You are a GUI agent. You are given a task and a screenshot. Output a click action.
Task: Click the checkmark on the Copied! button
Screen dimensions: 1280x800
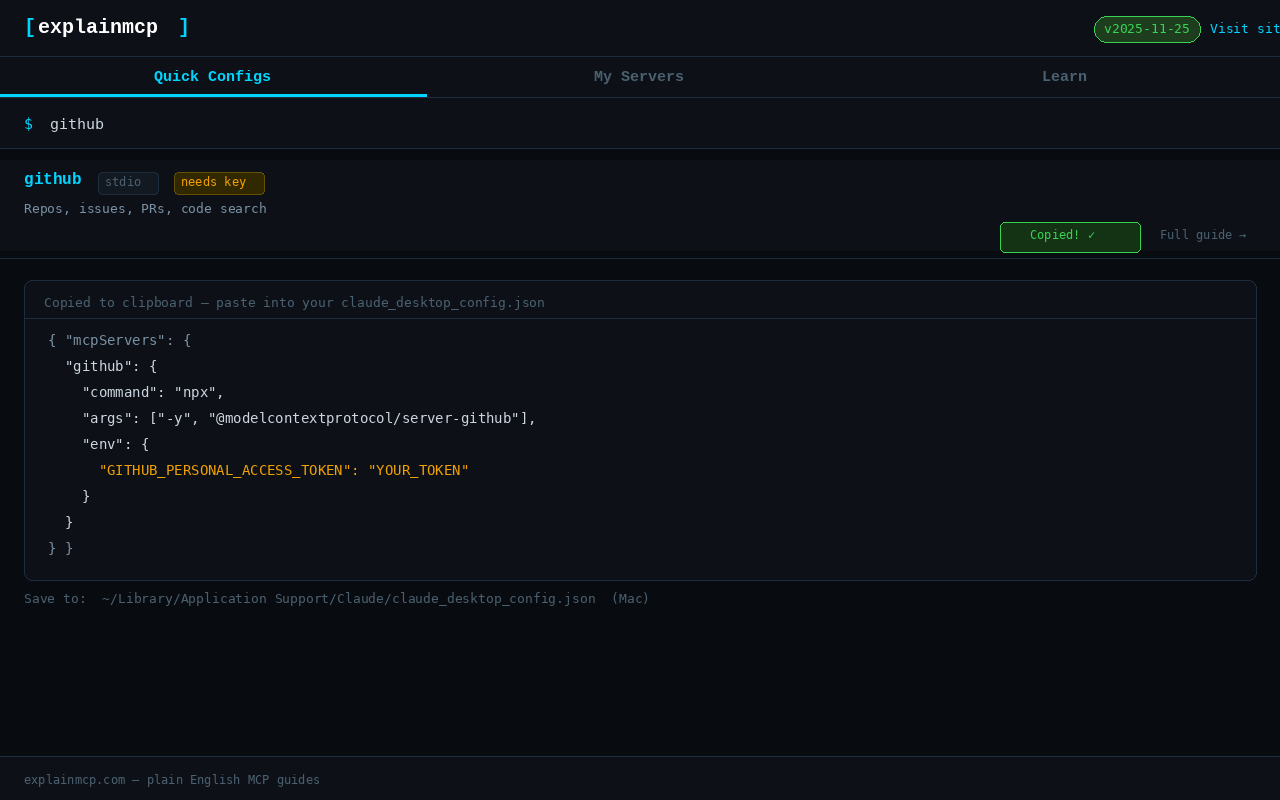click(1091, 236)
